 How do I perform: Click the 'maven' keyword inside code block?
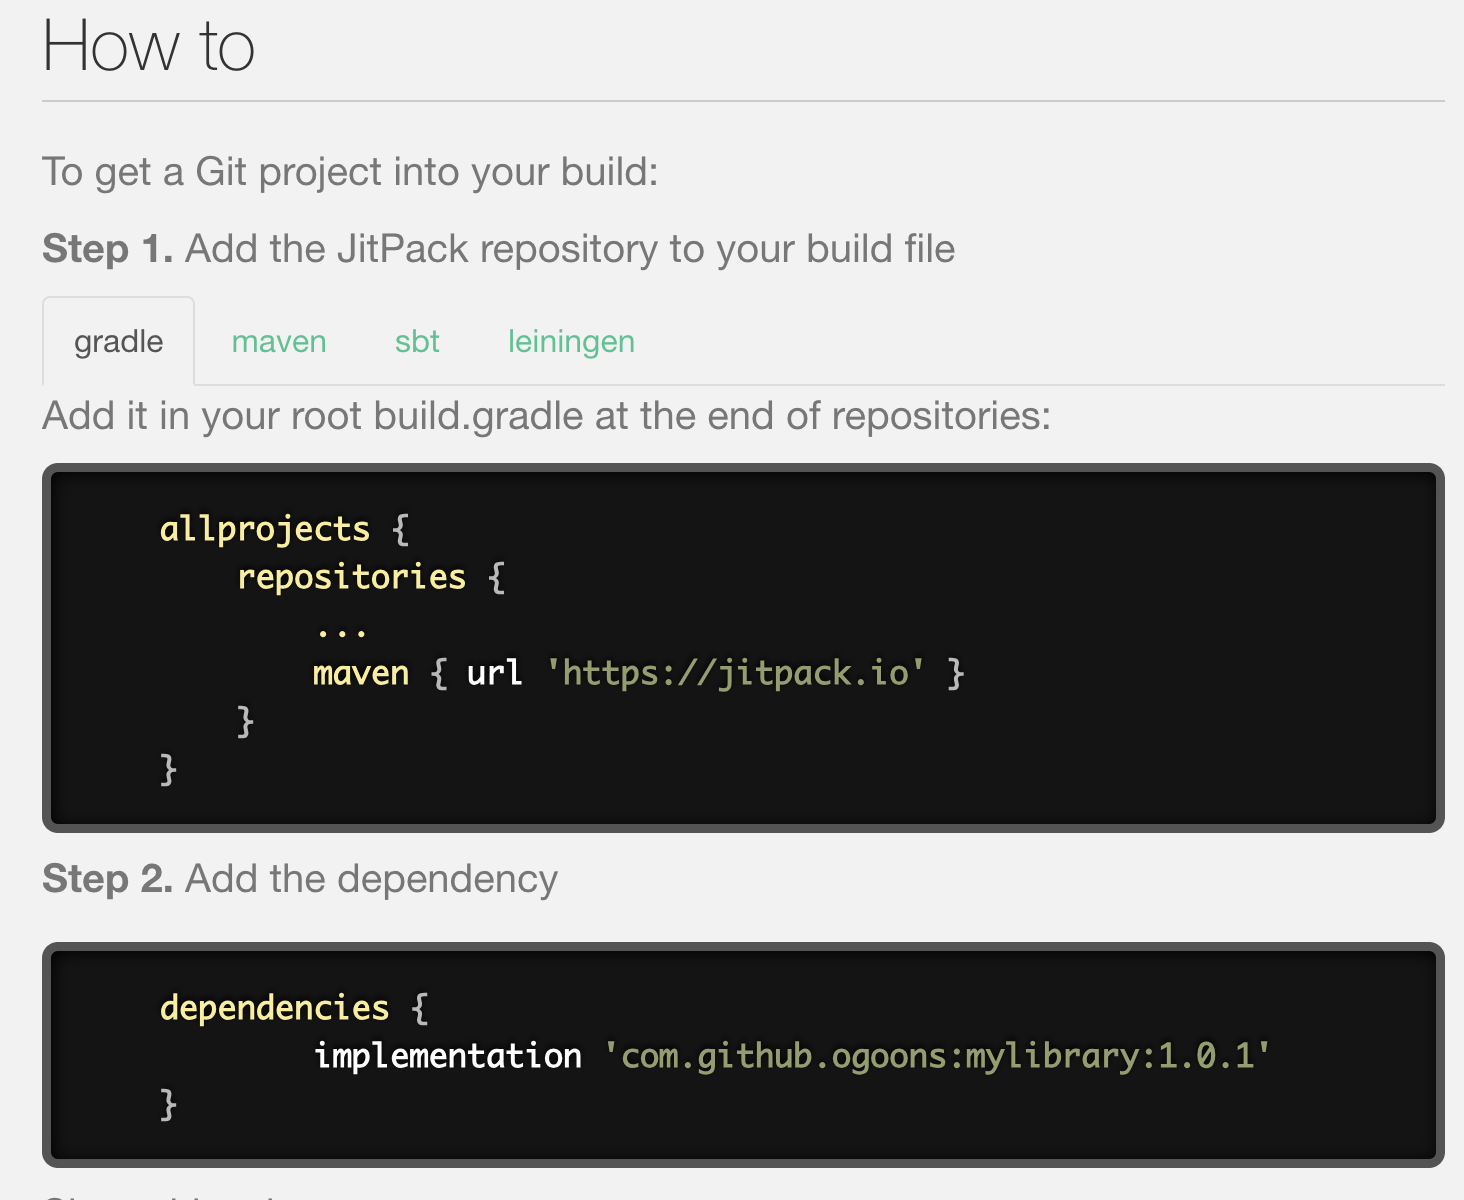point(361,673)
